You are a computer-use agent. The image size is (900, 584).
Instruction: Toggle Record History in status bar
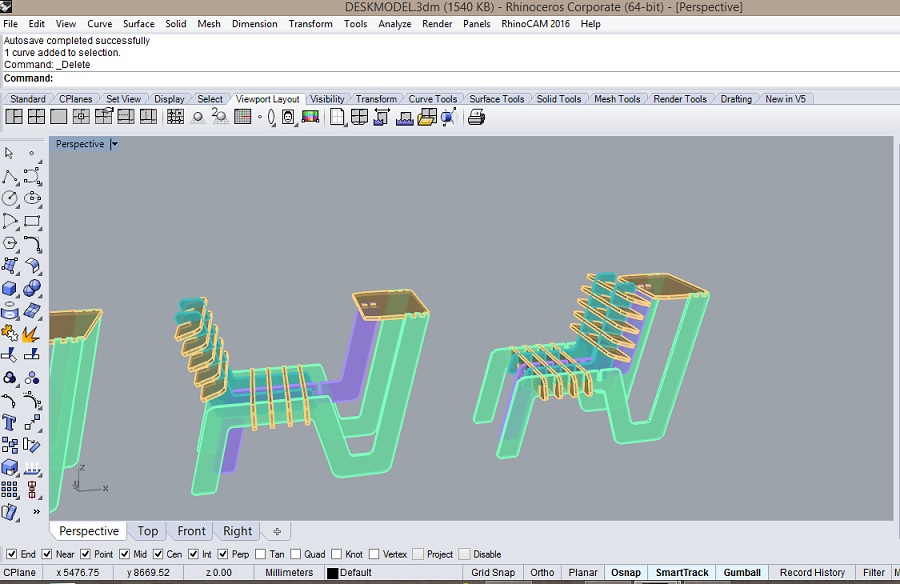(812, 573)
